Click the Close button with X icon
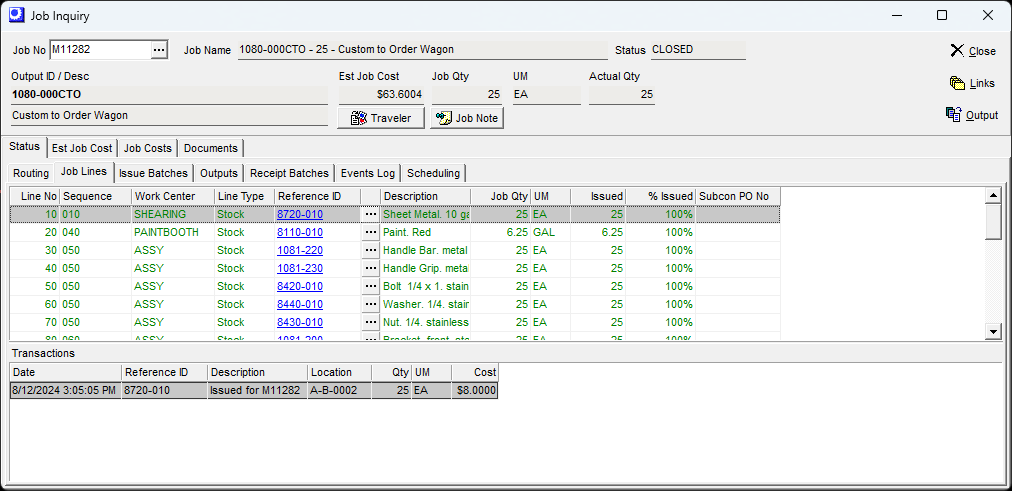 pos(973,51)
